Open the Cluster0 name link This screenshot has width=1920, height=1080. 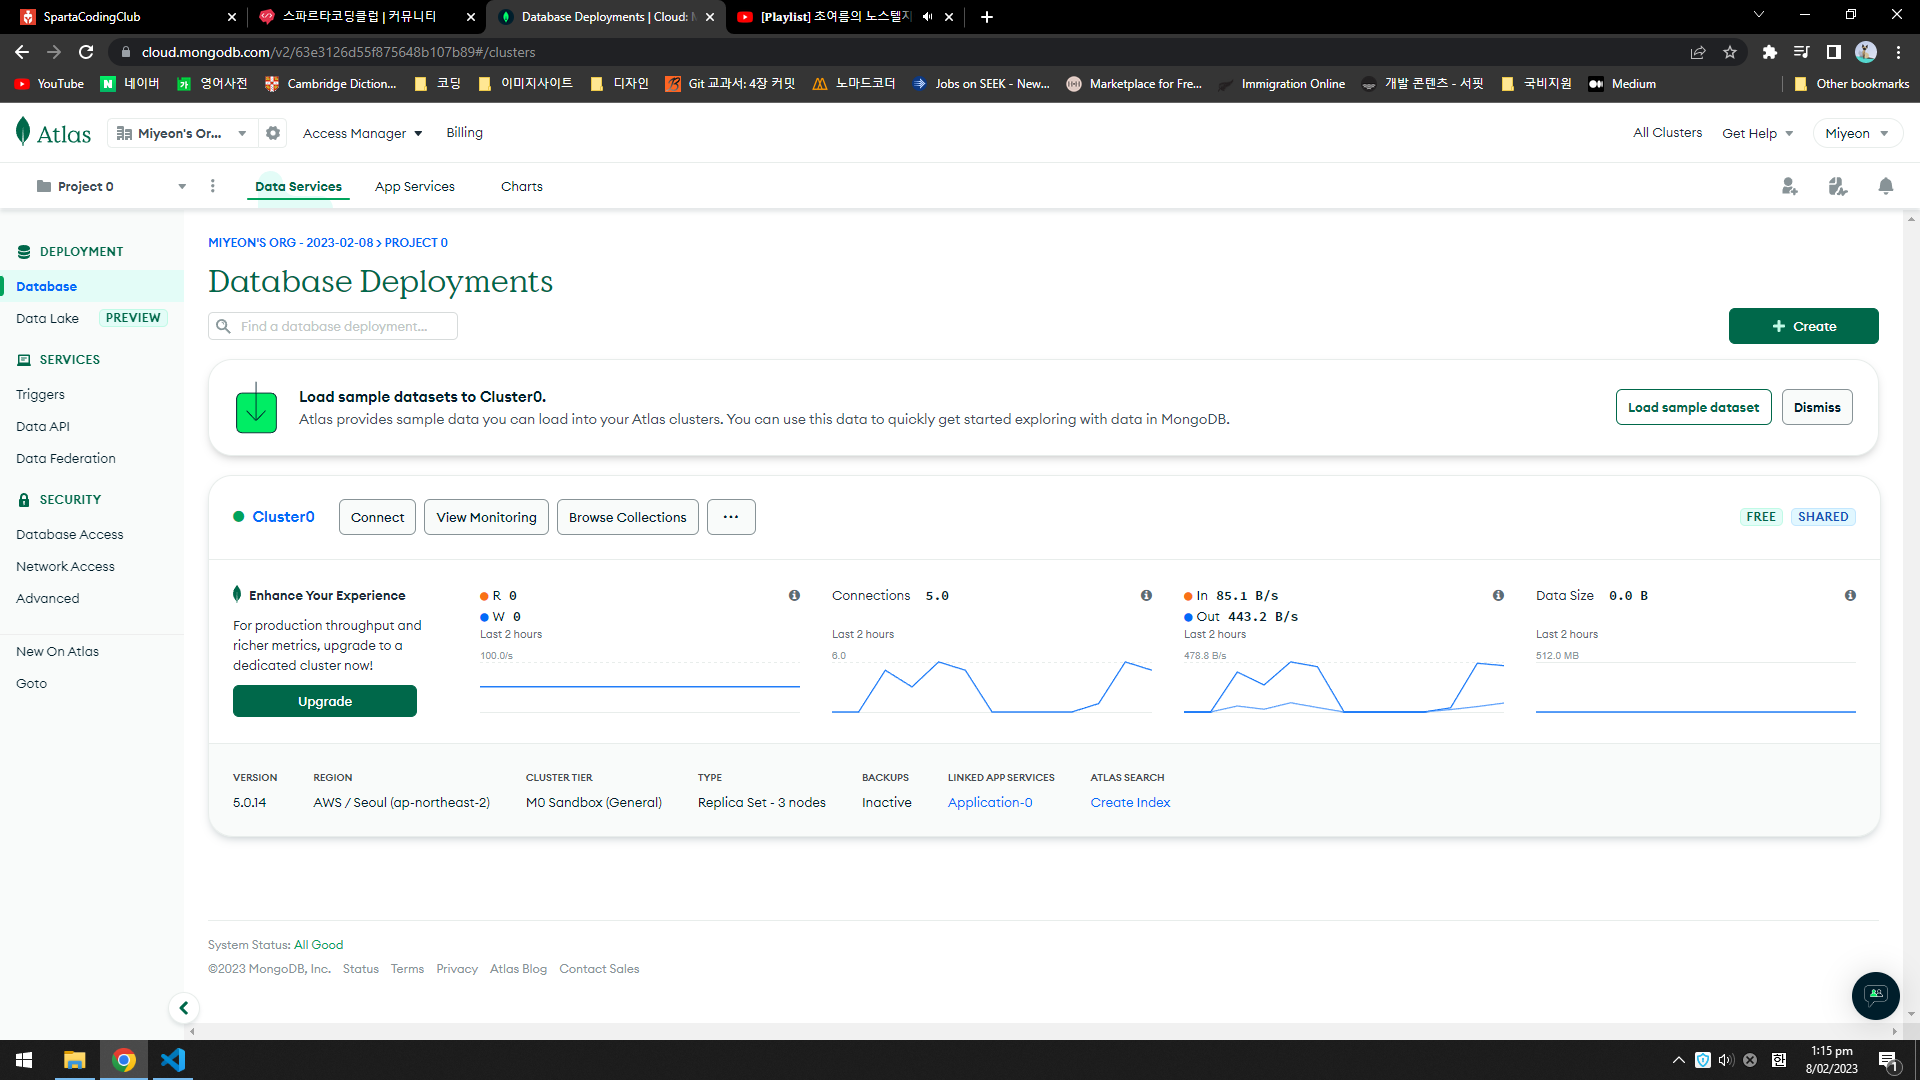click(283, 517)
